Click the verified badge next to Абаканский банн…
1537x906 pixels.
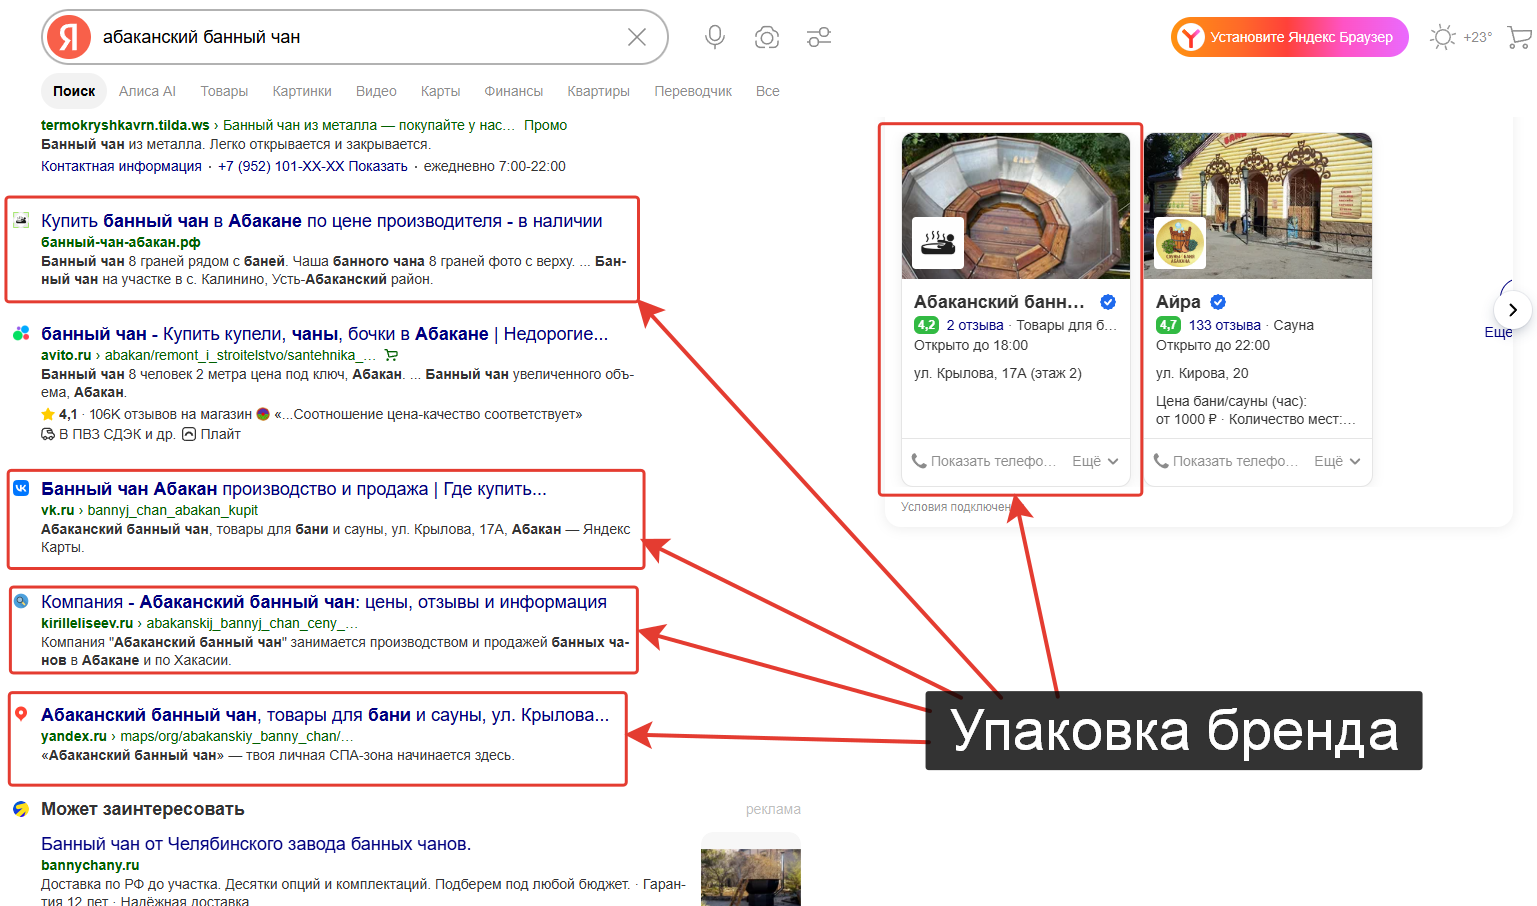1108,302
